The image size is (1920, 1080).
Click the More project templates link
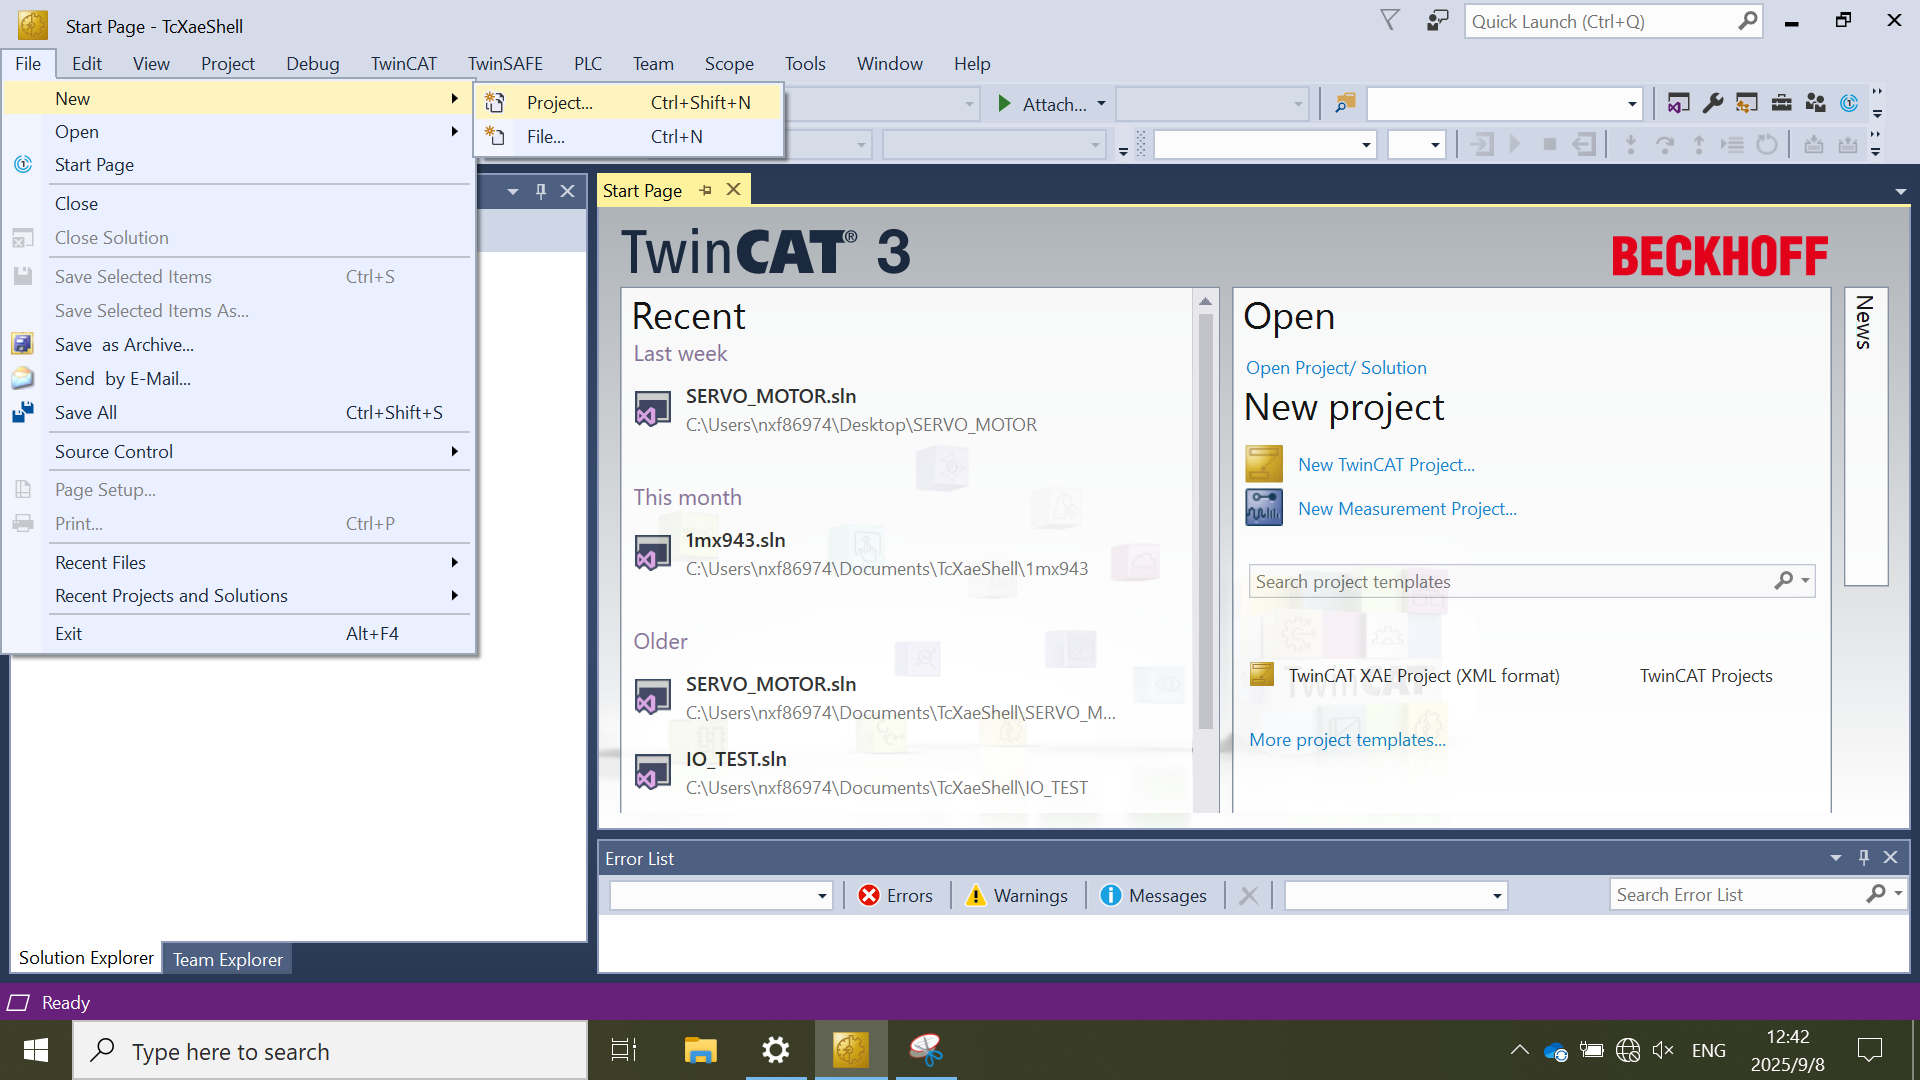coord(1347,740)
